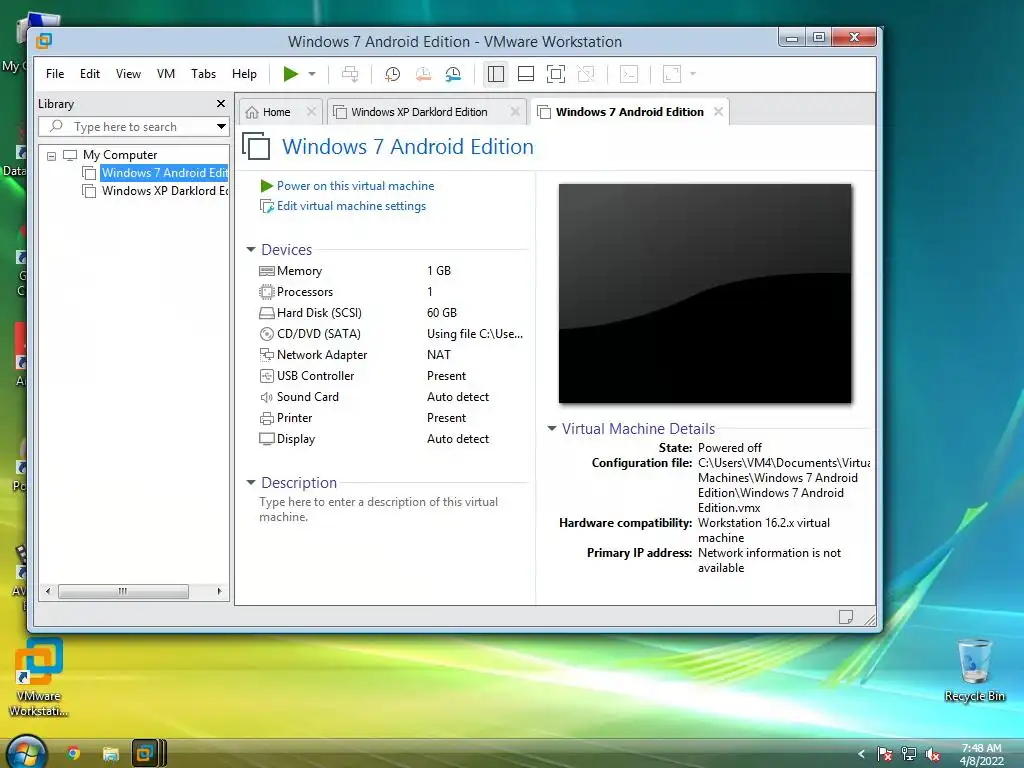1024x768 pixels.
Task: Select the Memory device row
Action: [x=391, y=271]
